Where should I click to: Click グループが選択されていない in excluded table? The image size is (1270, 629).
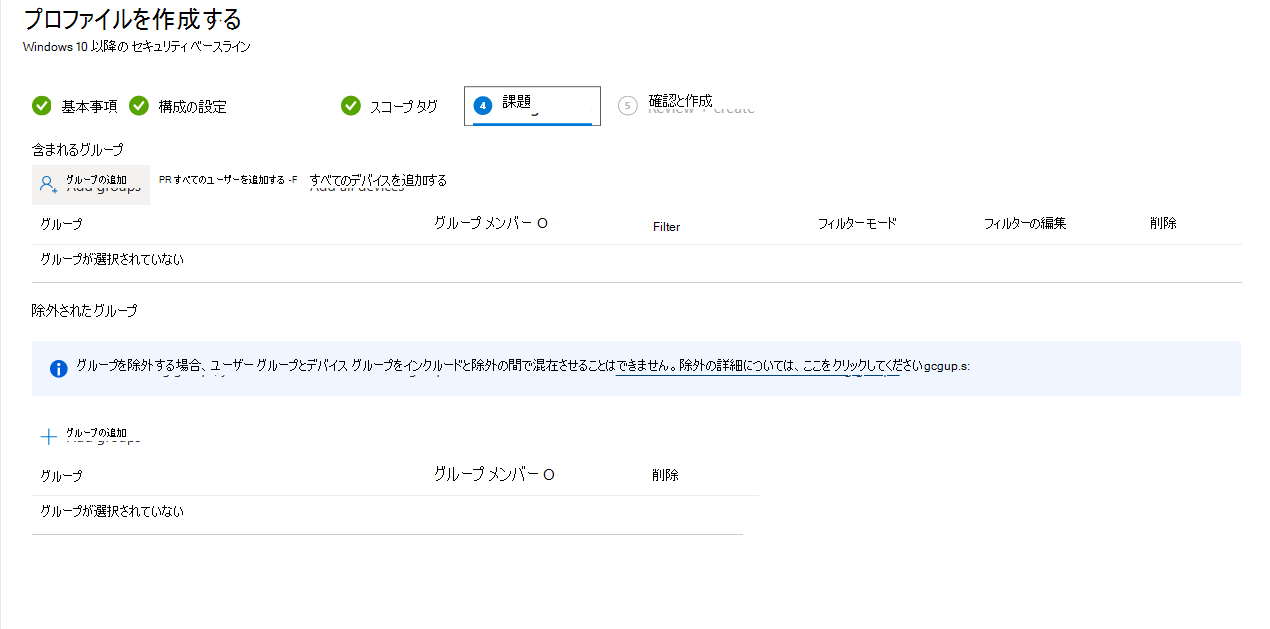click(x=112, y=511)
